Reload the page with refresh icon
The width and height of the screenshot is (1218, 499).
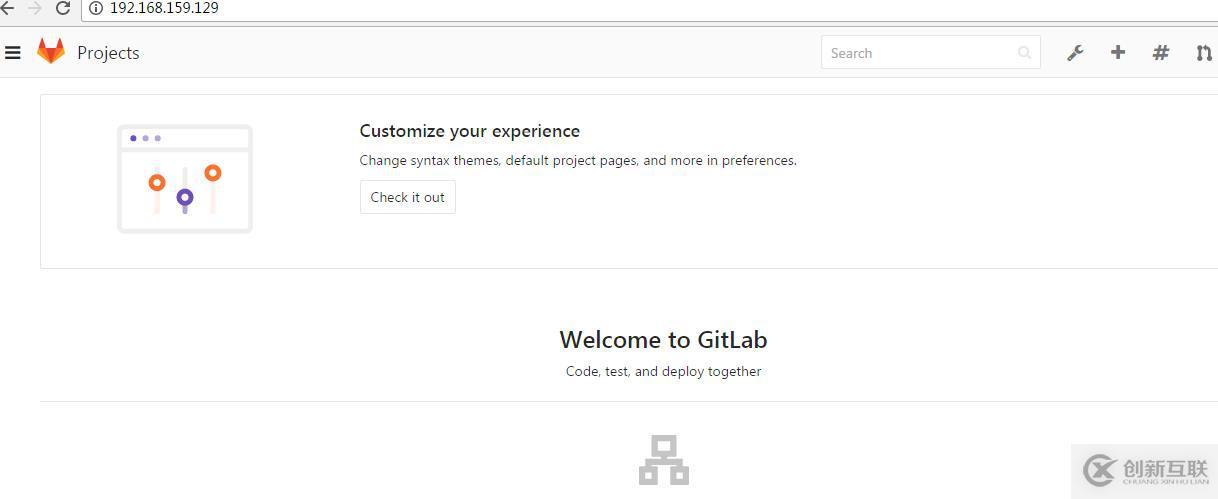[63, 8]
